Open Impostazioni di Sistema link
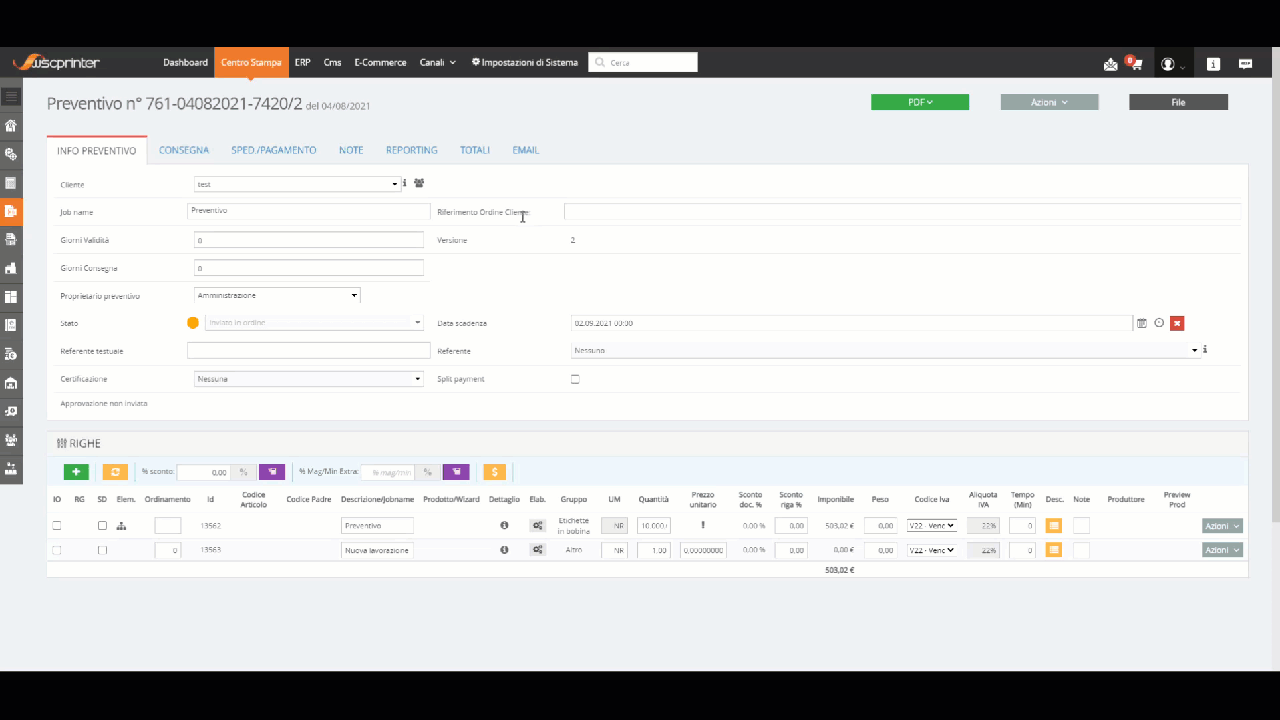 525,62
